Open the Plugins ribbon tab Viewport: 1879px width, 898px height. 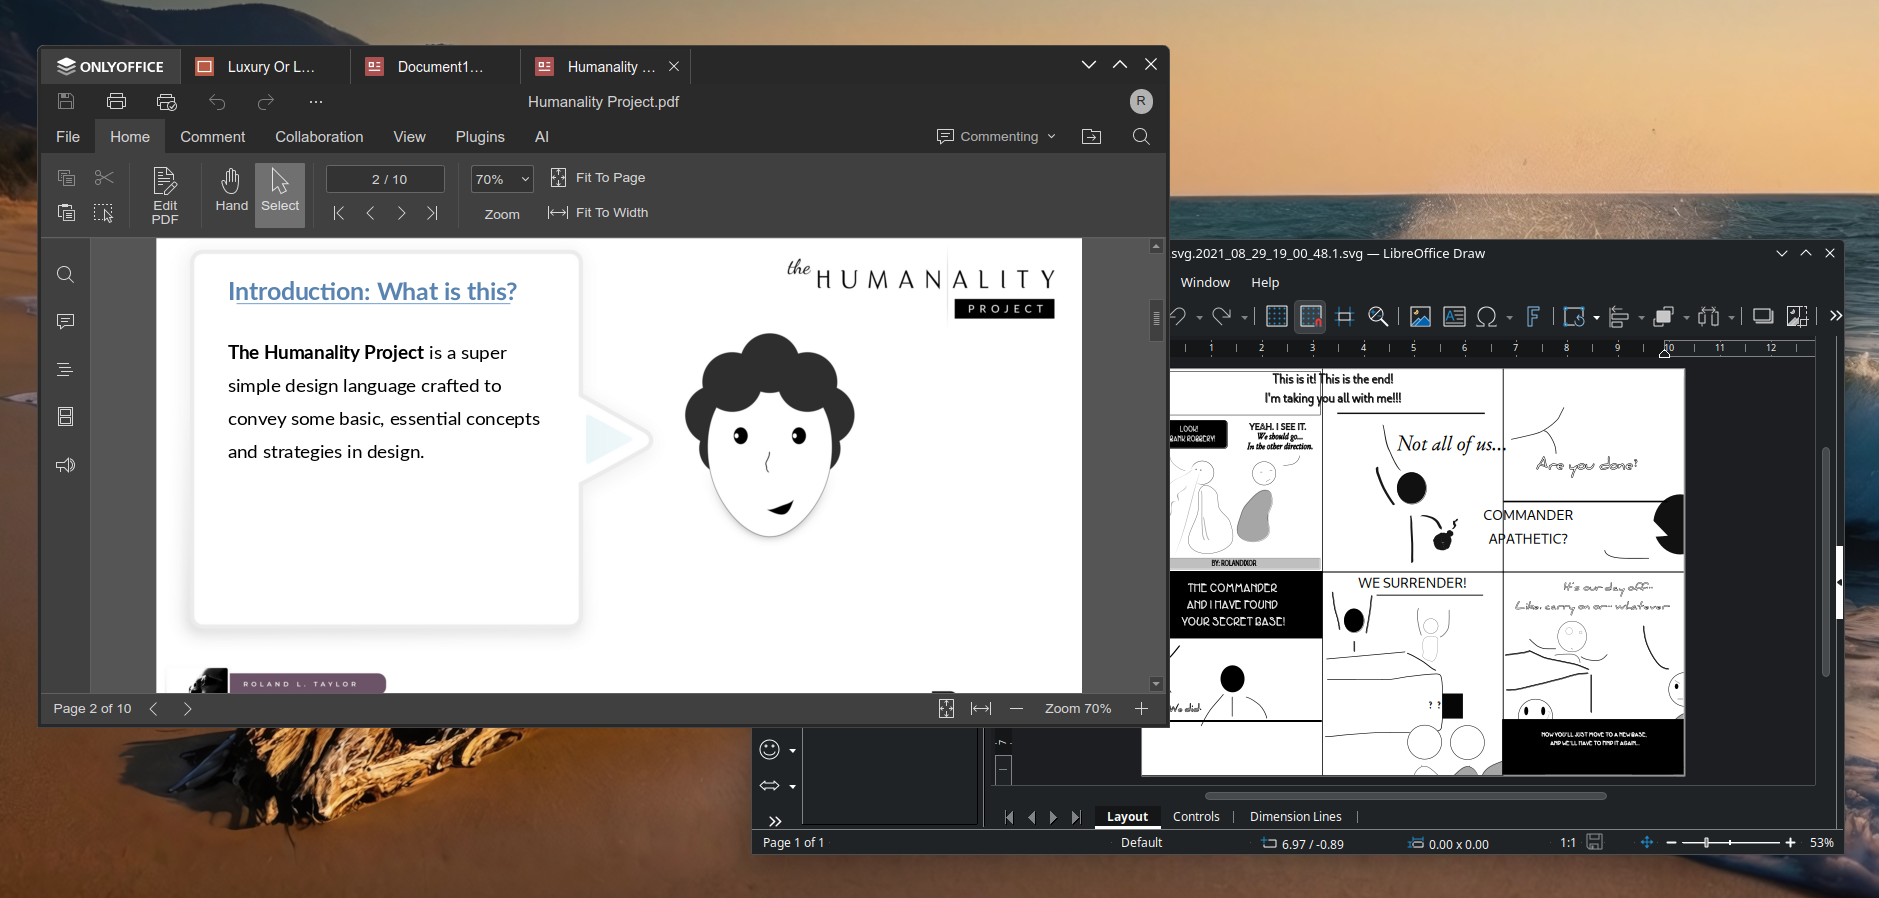[x=480, y=137]
